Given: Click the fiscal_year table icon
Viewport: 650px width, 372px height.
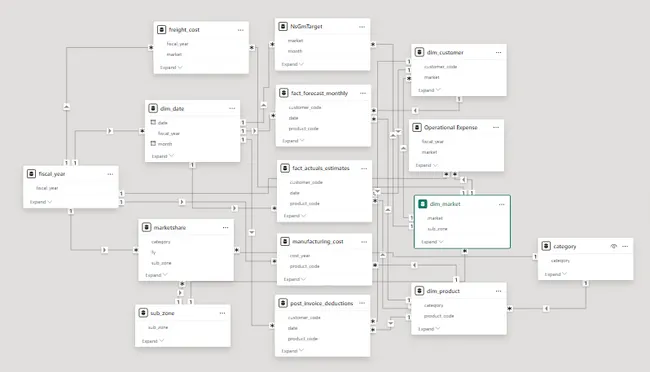Looking at the screenshot, I should (x=32, y=174).
